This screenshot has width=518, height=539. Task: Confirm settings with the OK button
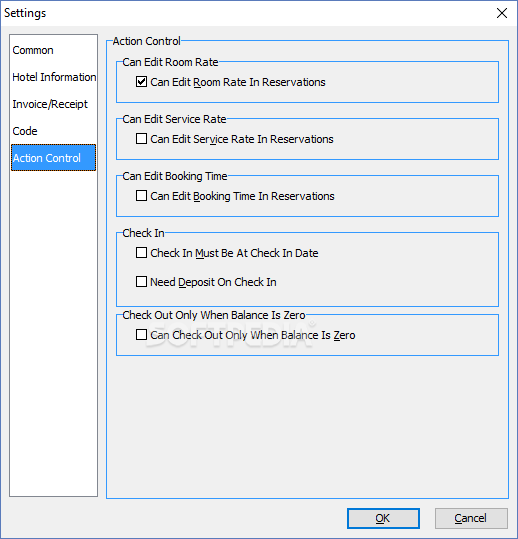point(383,518)
